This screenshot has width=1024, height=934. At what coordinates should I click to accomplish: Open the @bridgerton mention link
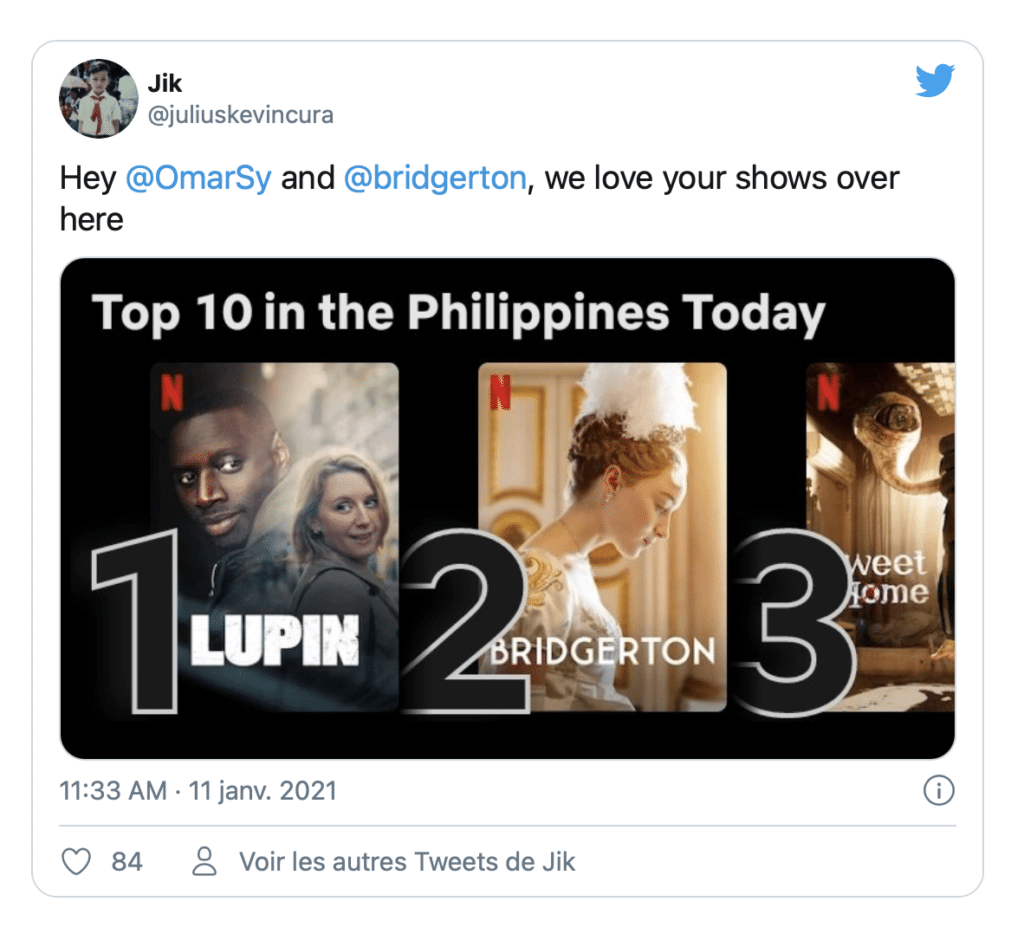435,178
